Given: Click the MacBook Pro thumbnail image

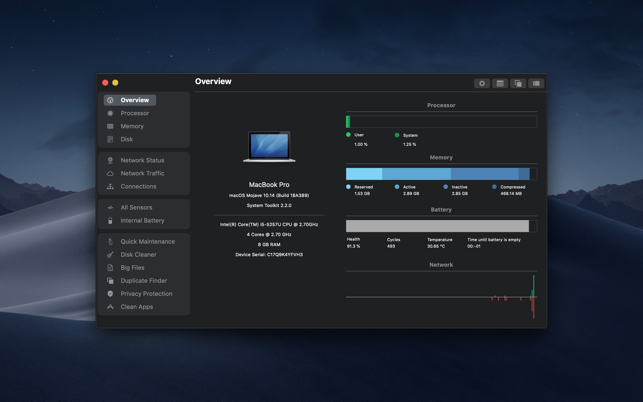Looking at the screenshot, I should tap(269, 147).
